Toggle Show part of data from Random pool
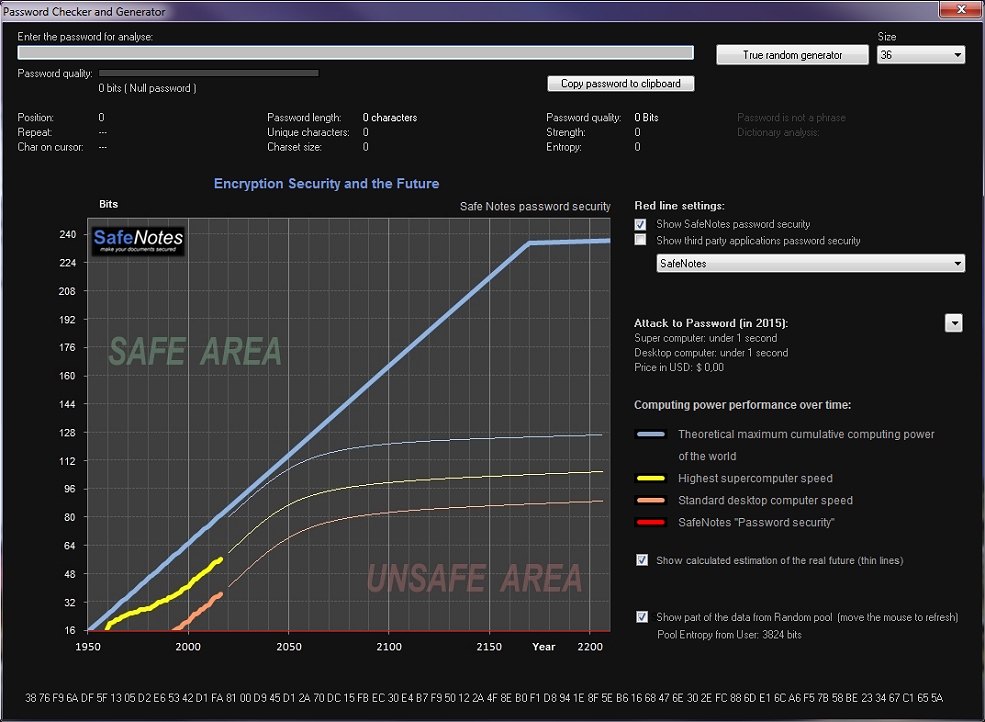The width and height of the screenshot is (985, 722). click(641, 617)
